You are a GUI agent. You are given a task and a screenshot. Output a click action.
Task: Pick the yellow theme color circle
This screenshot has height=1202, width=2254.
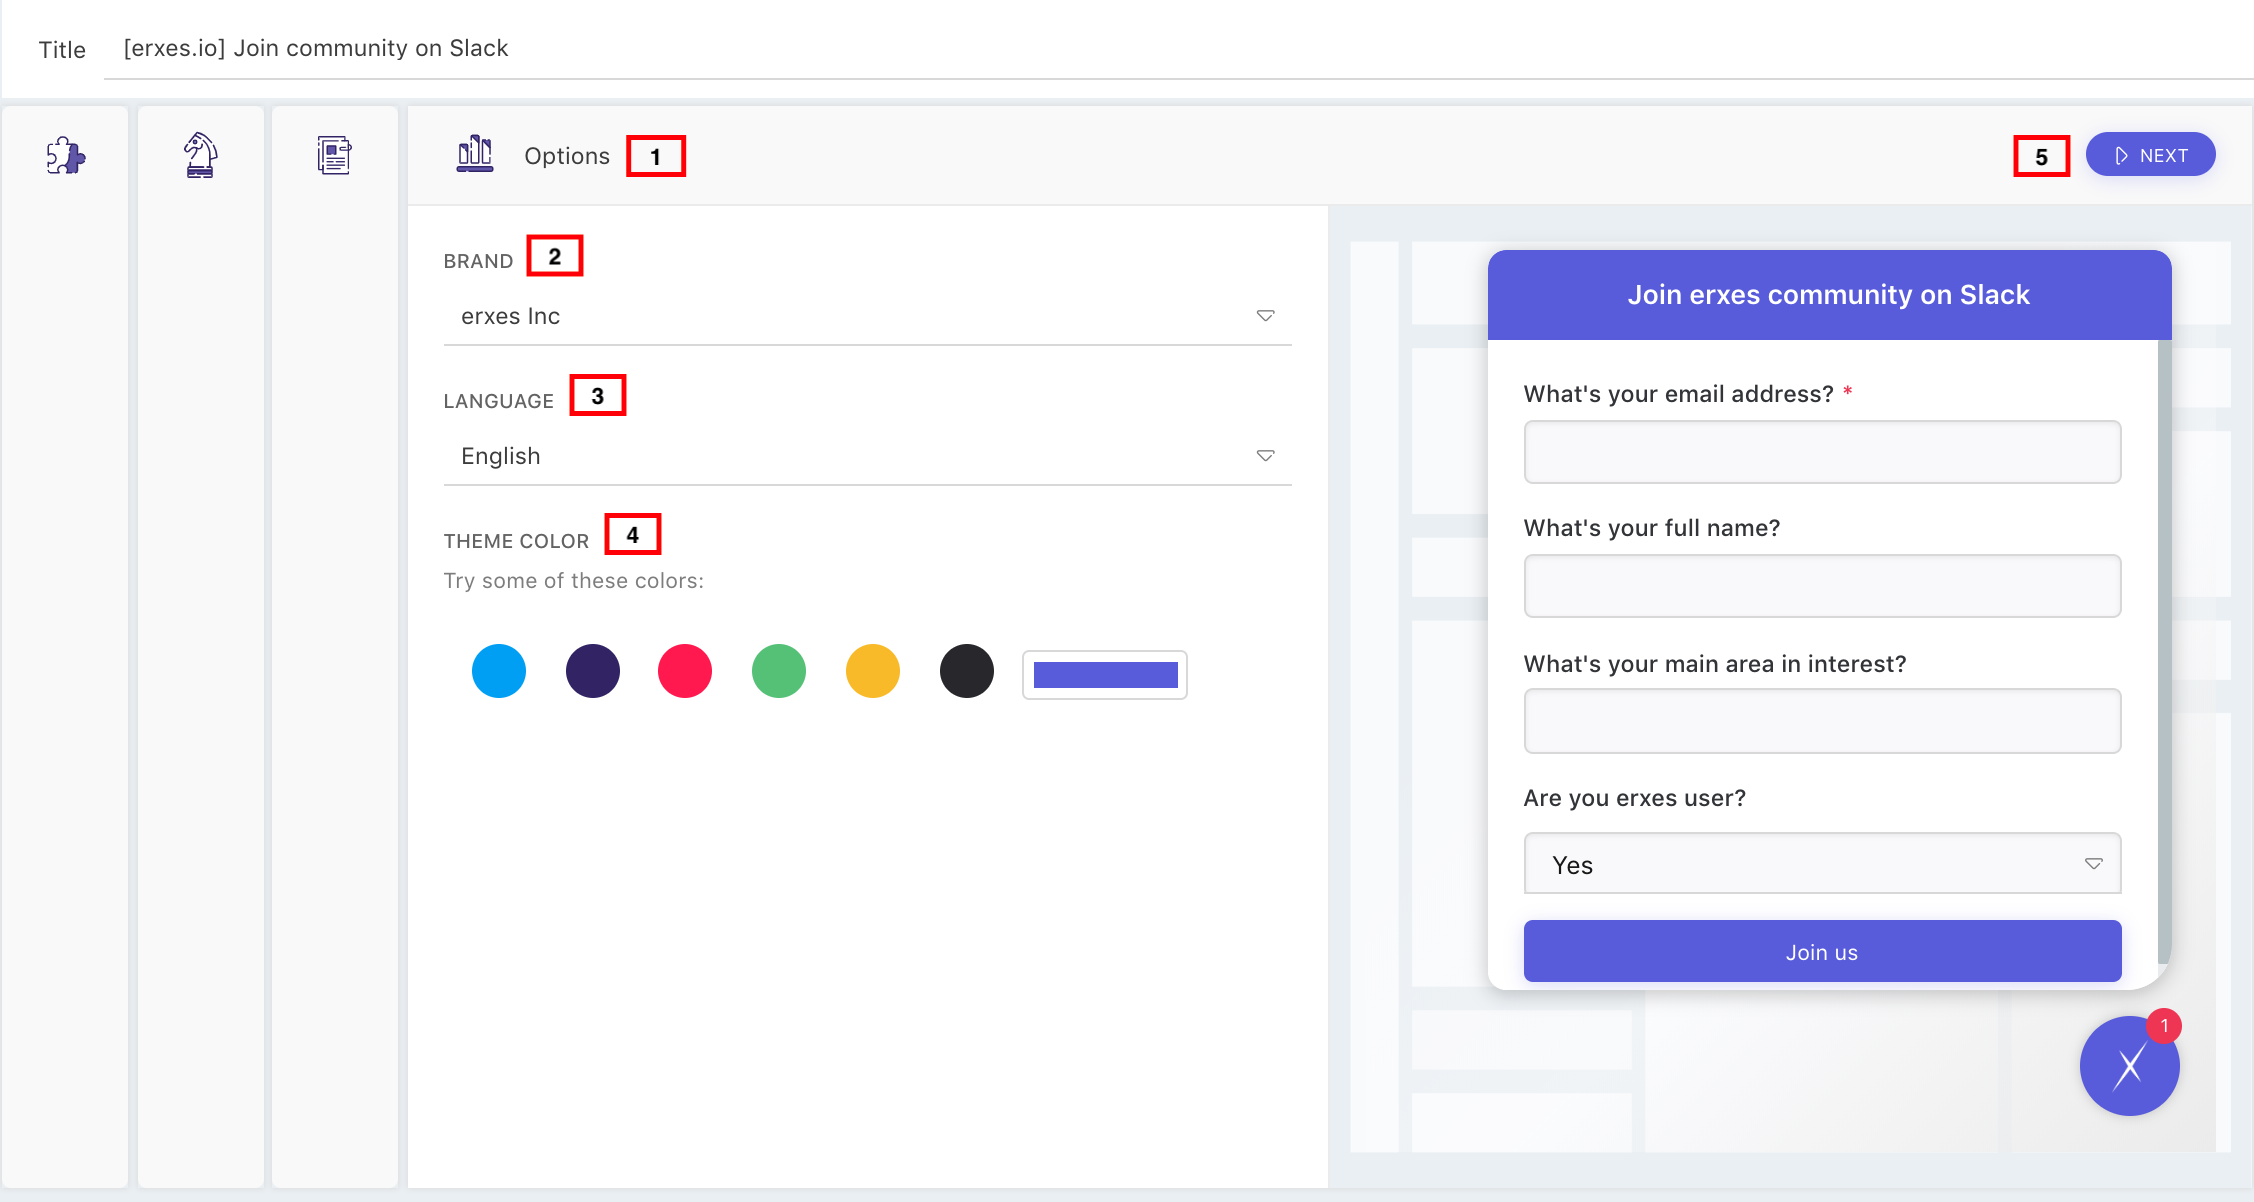(873, 671)
